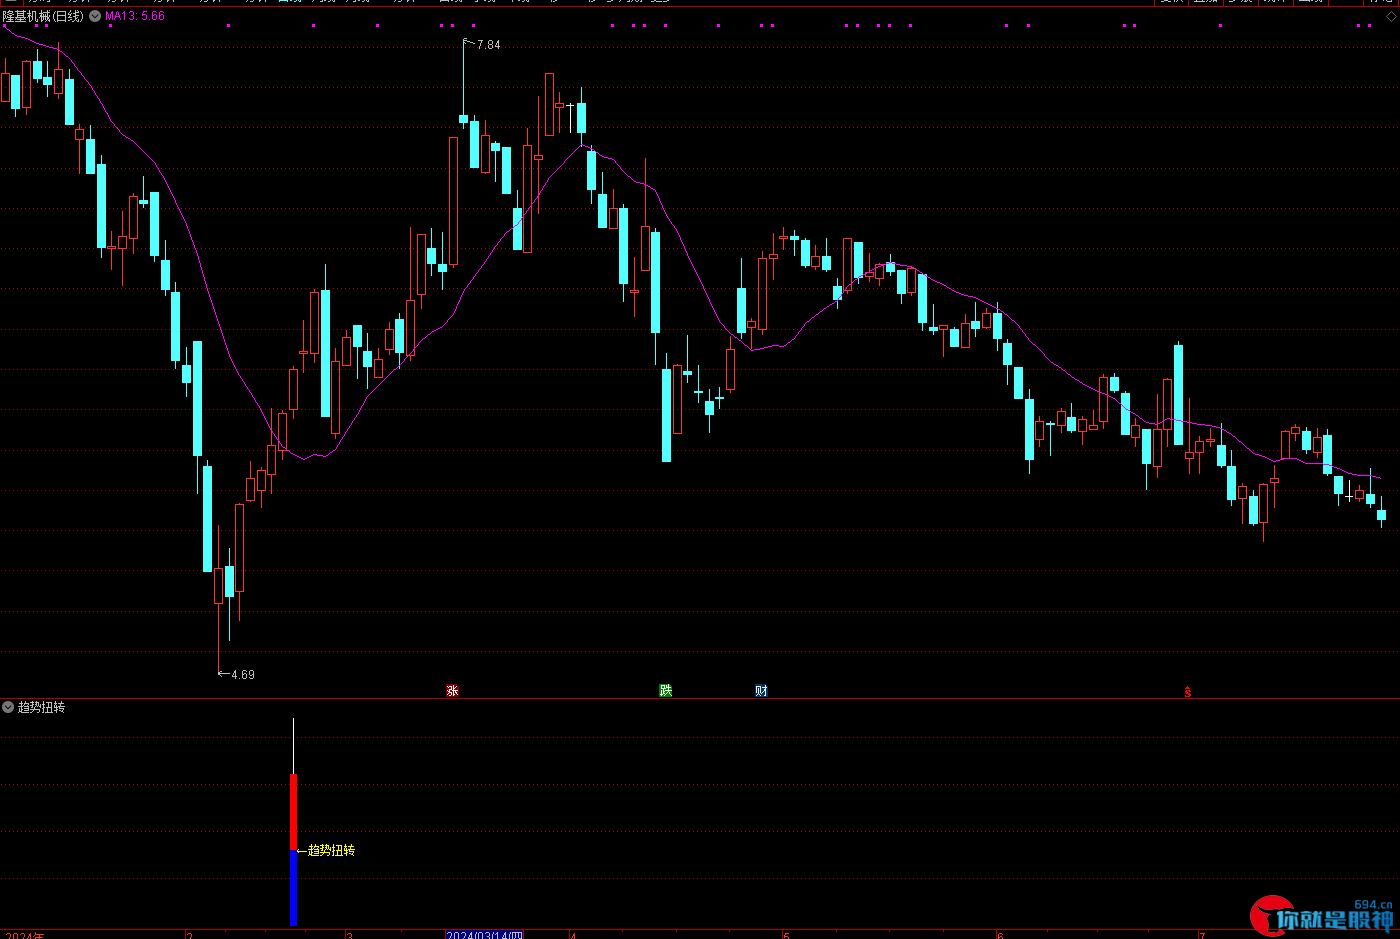Click the 4.69 low price label
This screenshot has width=1400, height=939.
pyautogui.click(x=243, y=674)
